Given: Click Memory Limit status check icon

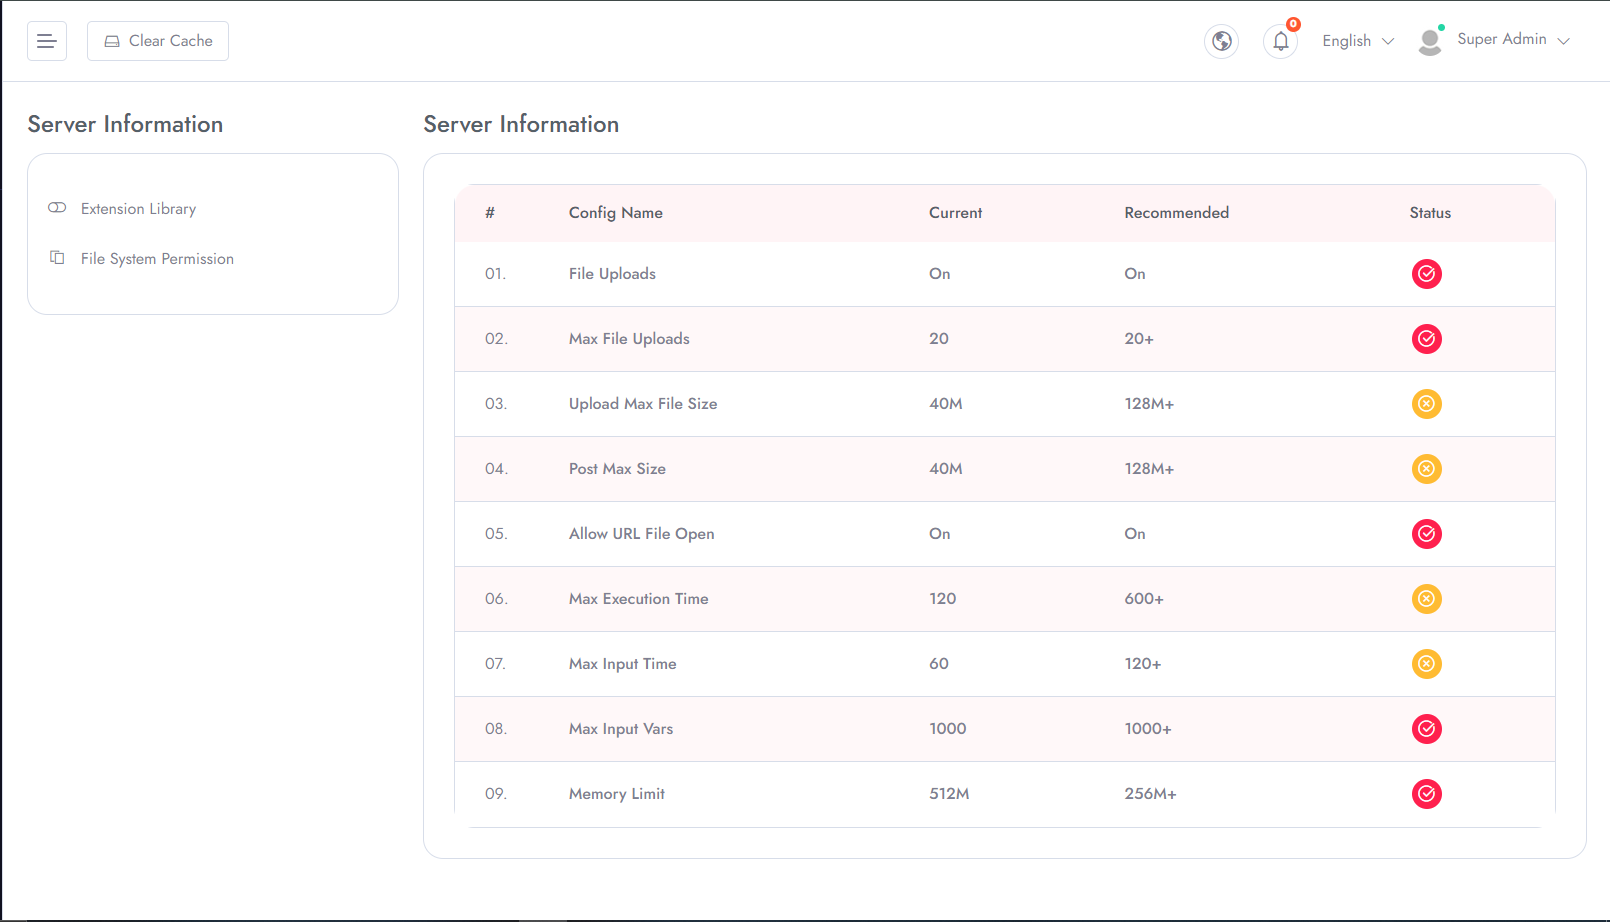Looking at the screenshot, I should pyautogui.click(x=1426, y=794).
